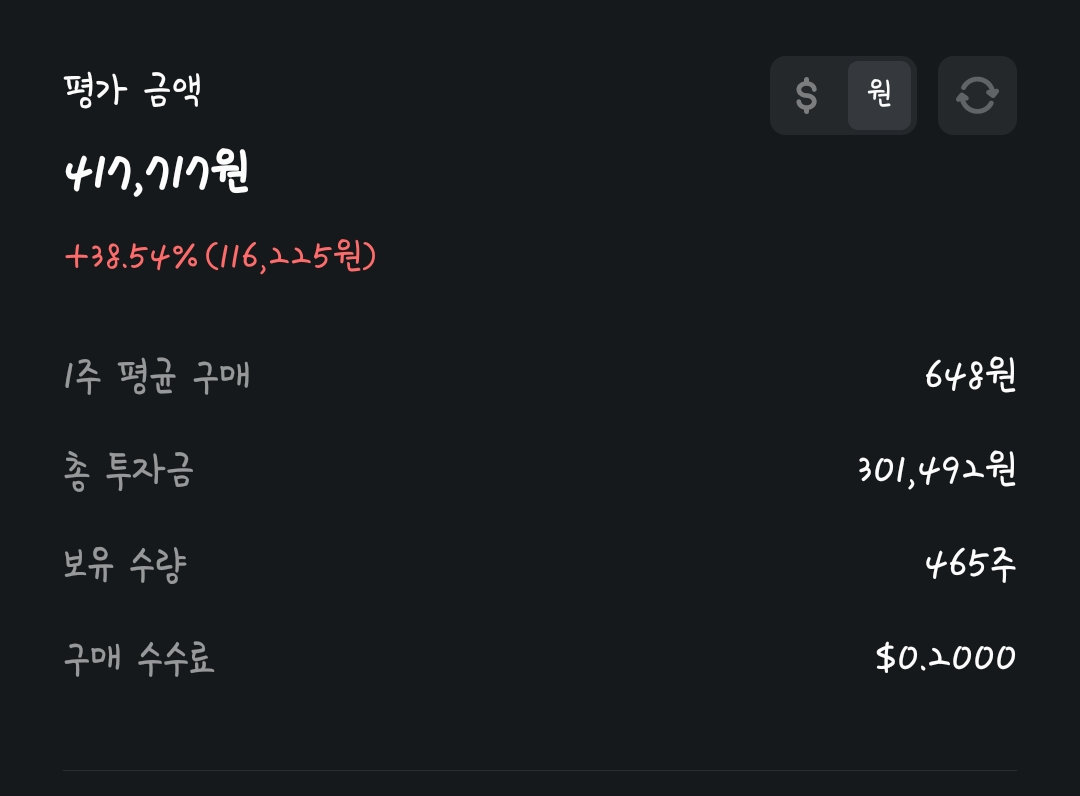Click the 465주 holdings quantity value

click(x=970, y=566)
